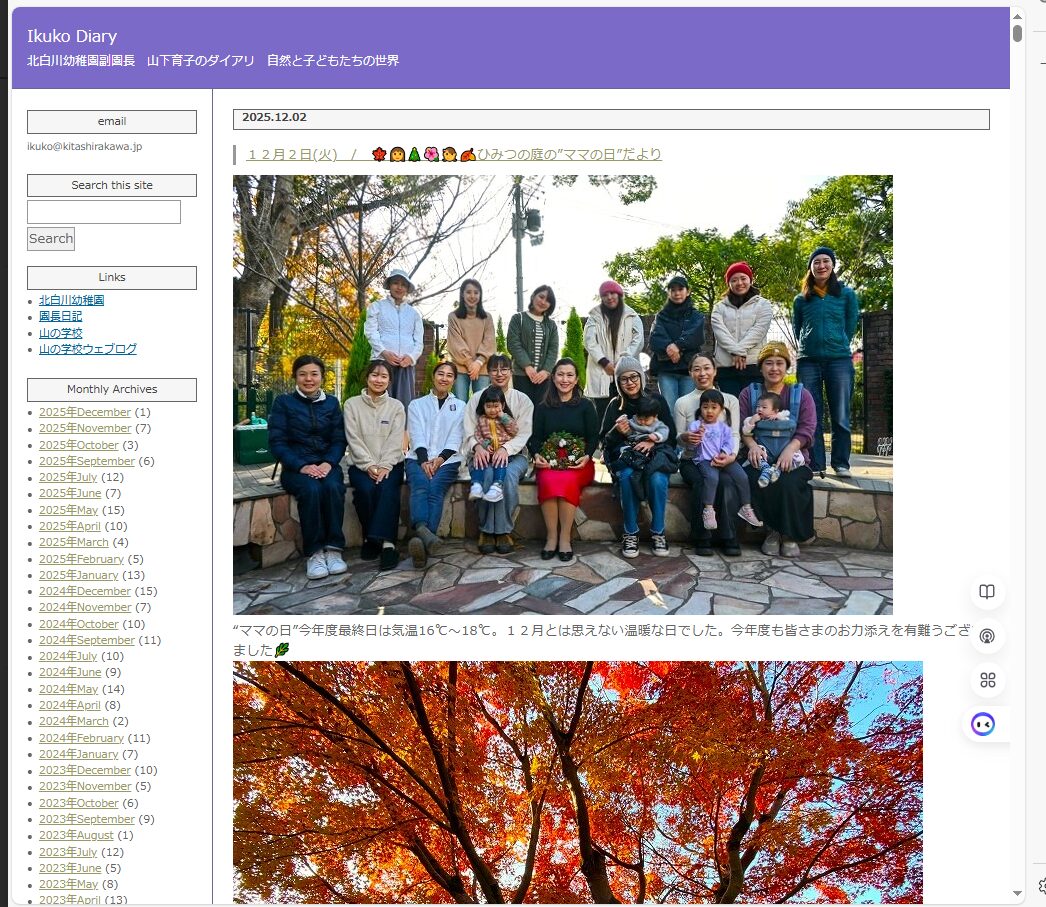Open the 山の学校ウェブログ link
The image size is (1046, 907).
point(88,349)
